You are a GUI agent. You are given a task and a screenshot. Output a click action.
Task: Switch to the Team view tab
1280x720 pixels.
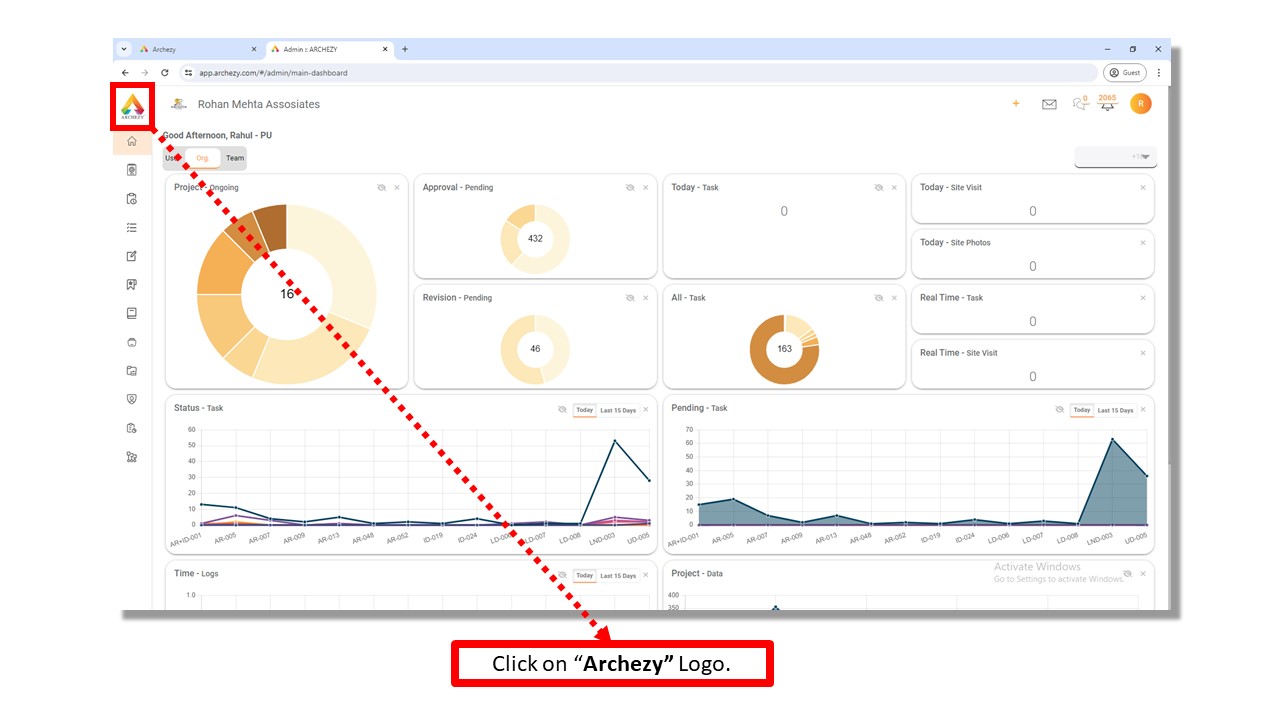point(234,158)
